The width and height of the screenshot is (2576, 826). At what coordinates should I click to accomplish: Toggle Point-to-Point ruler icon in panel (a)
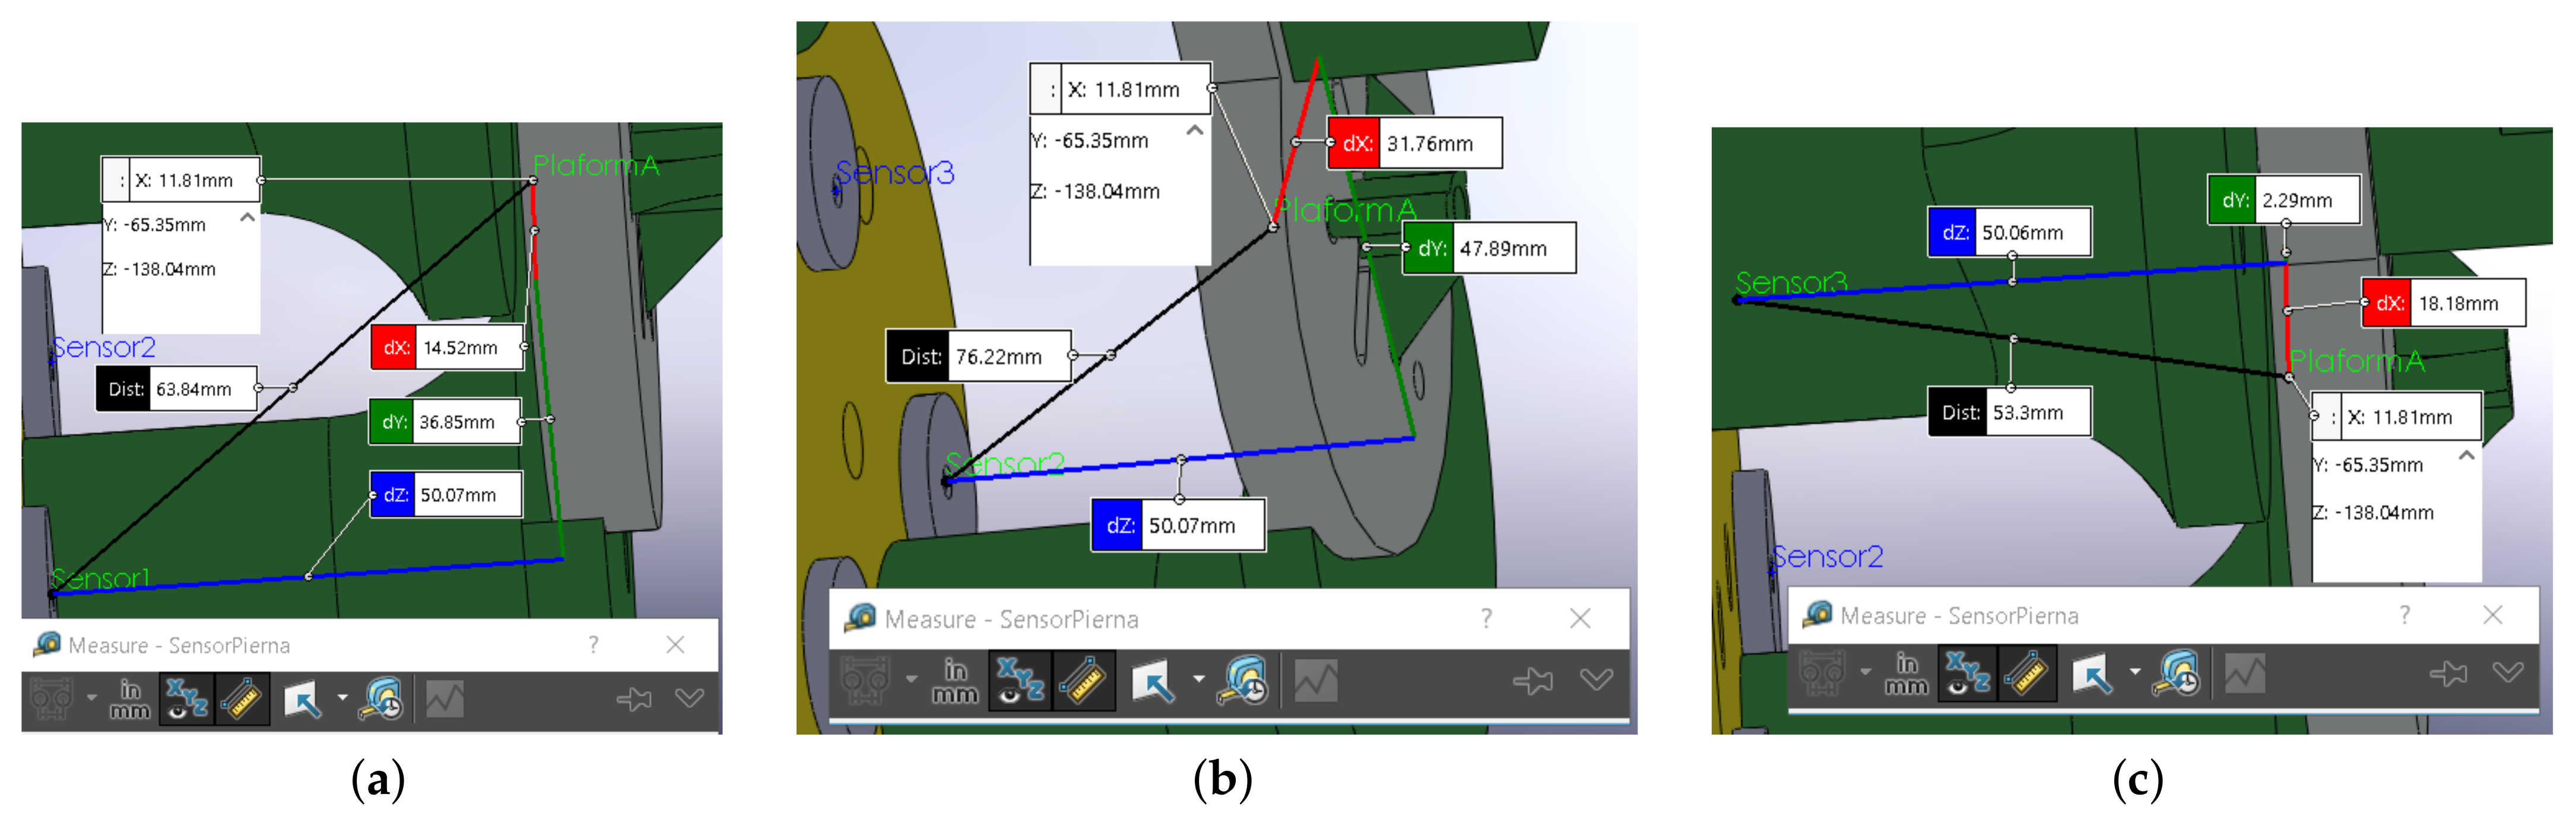(241, 699)
